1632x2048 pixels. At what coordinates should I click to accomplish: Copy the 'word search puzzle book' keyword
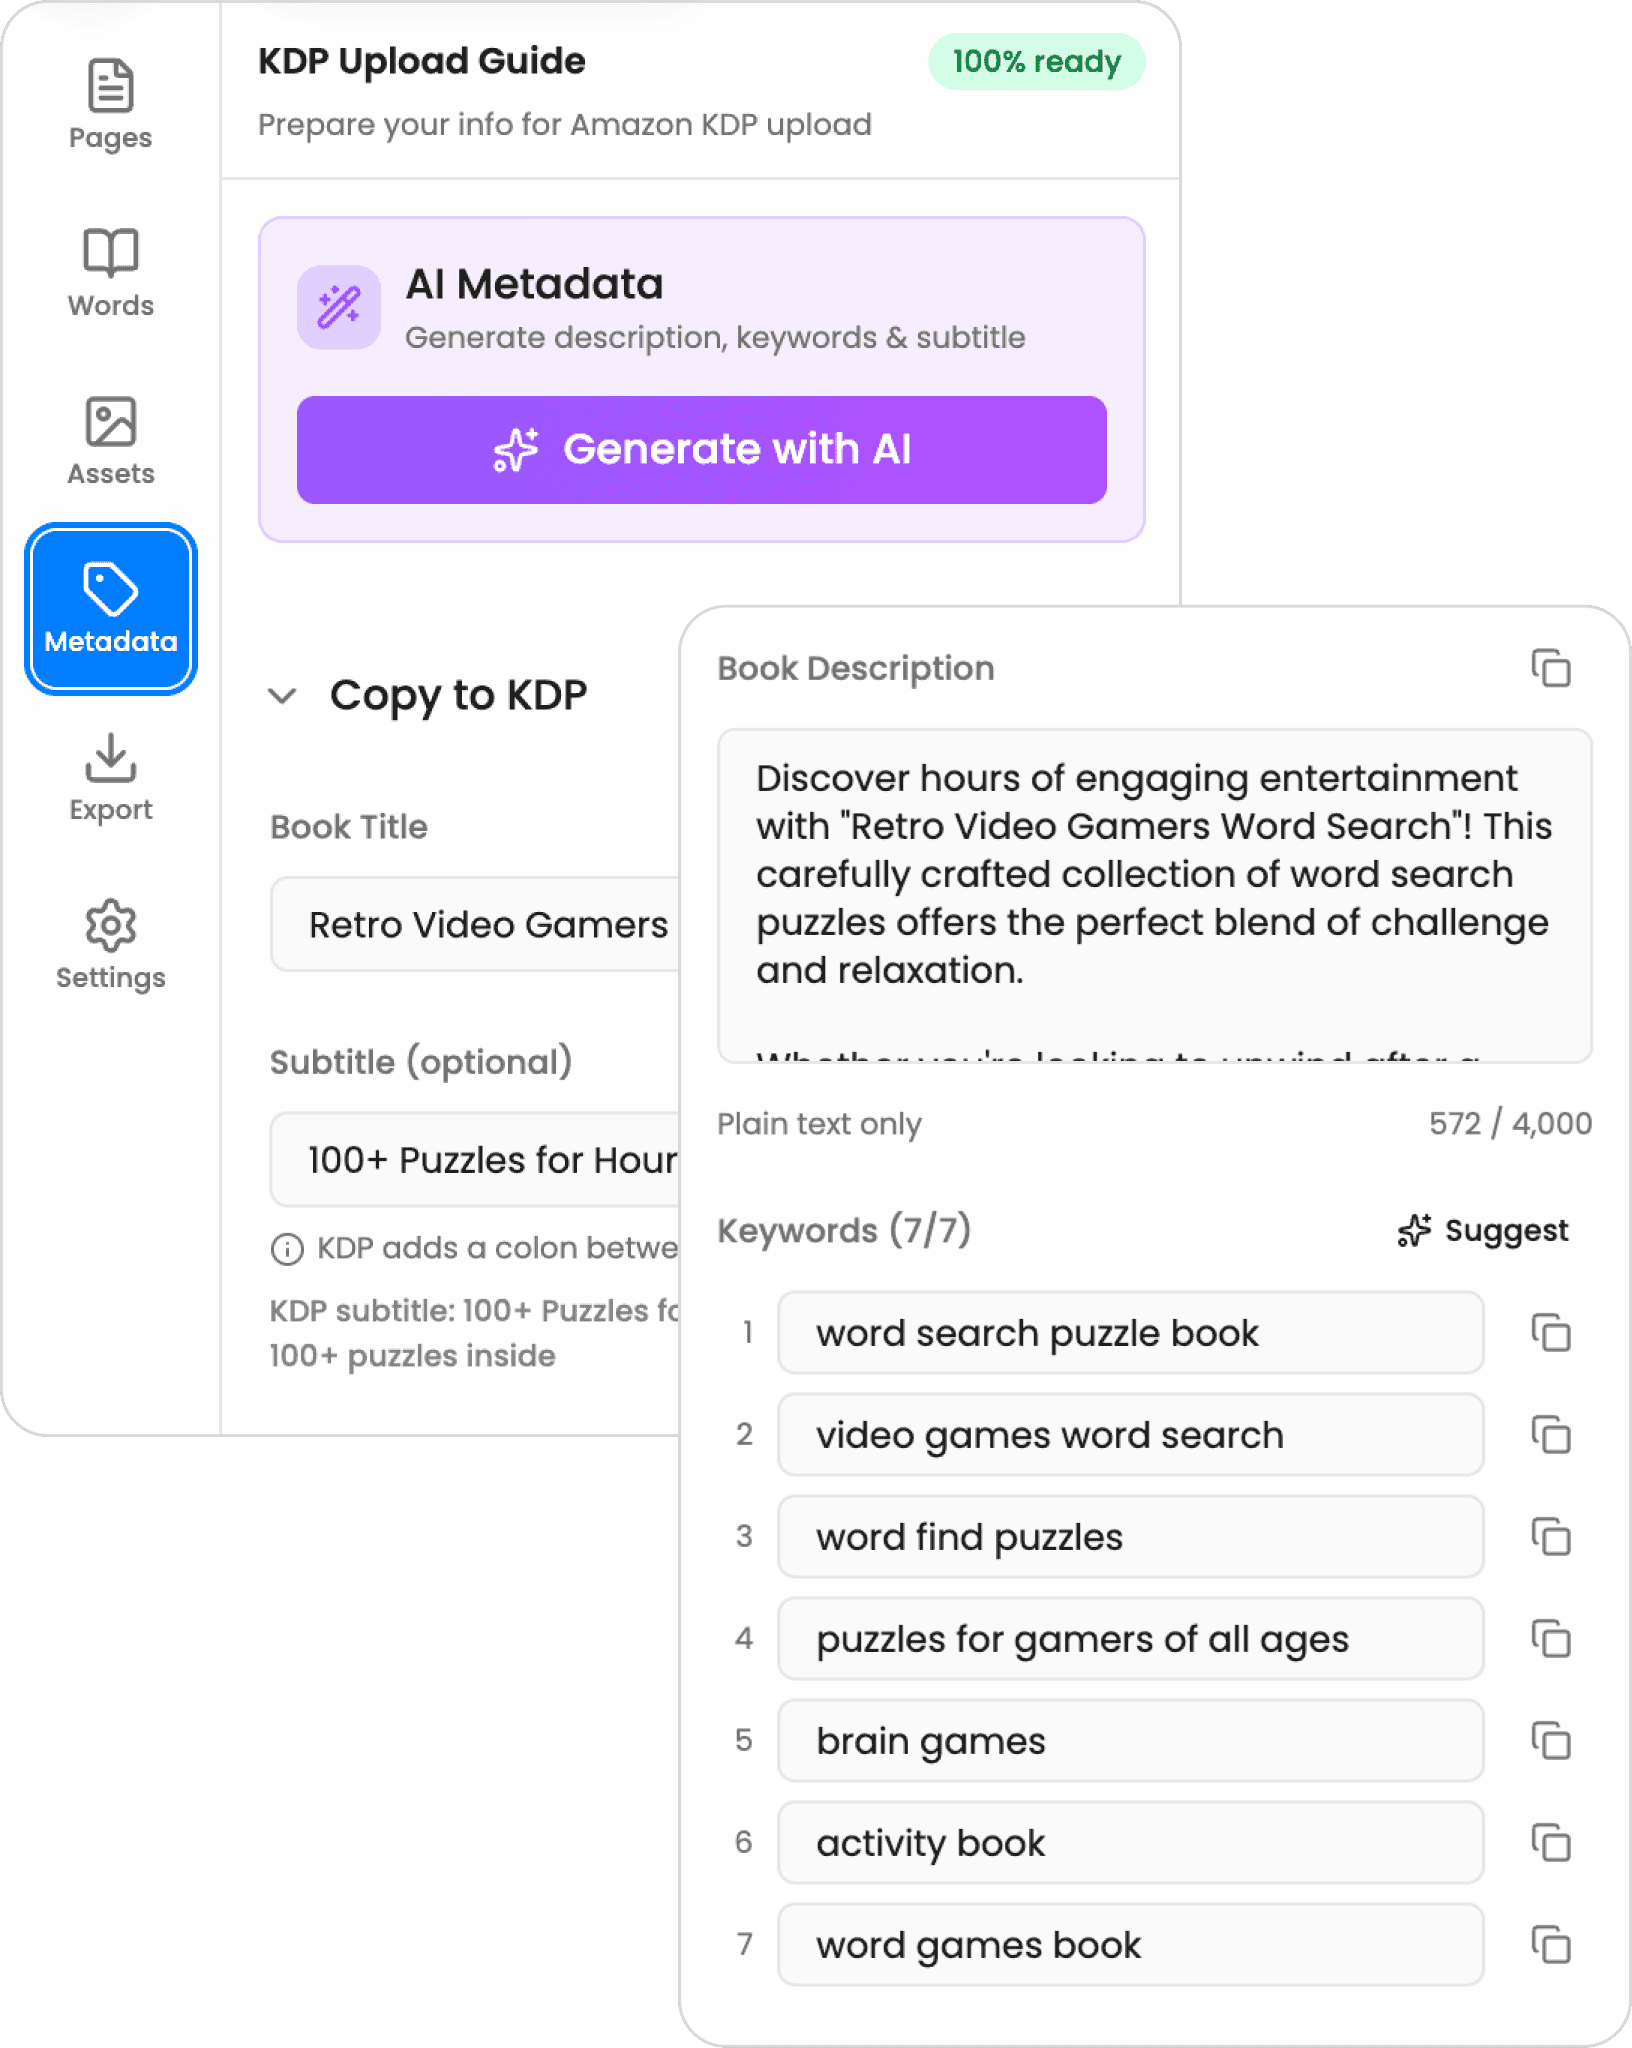pos(1549,1333)
